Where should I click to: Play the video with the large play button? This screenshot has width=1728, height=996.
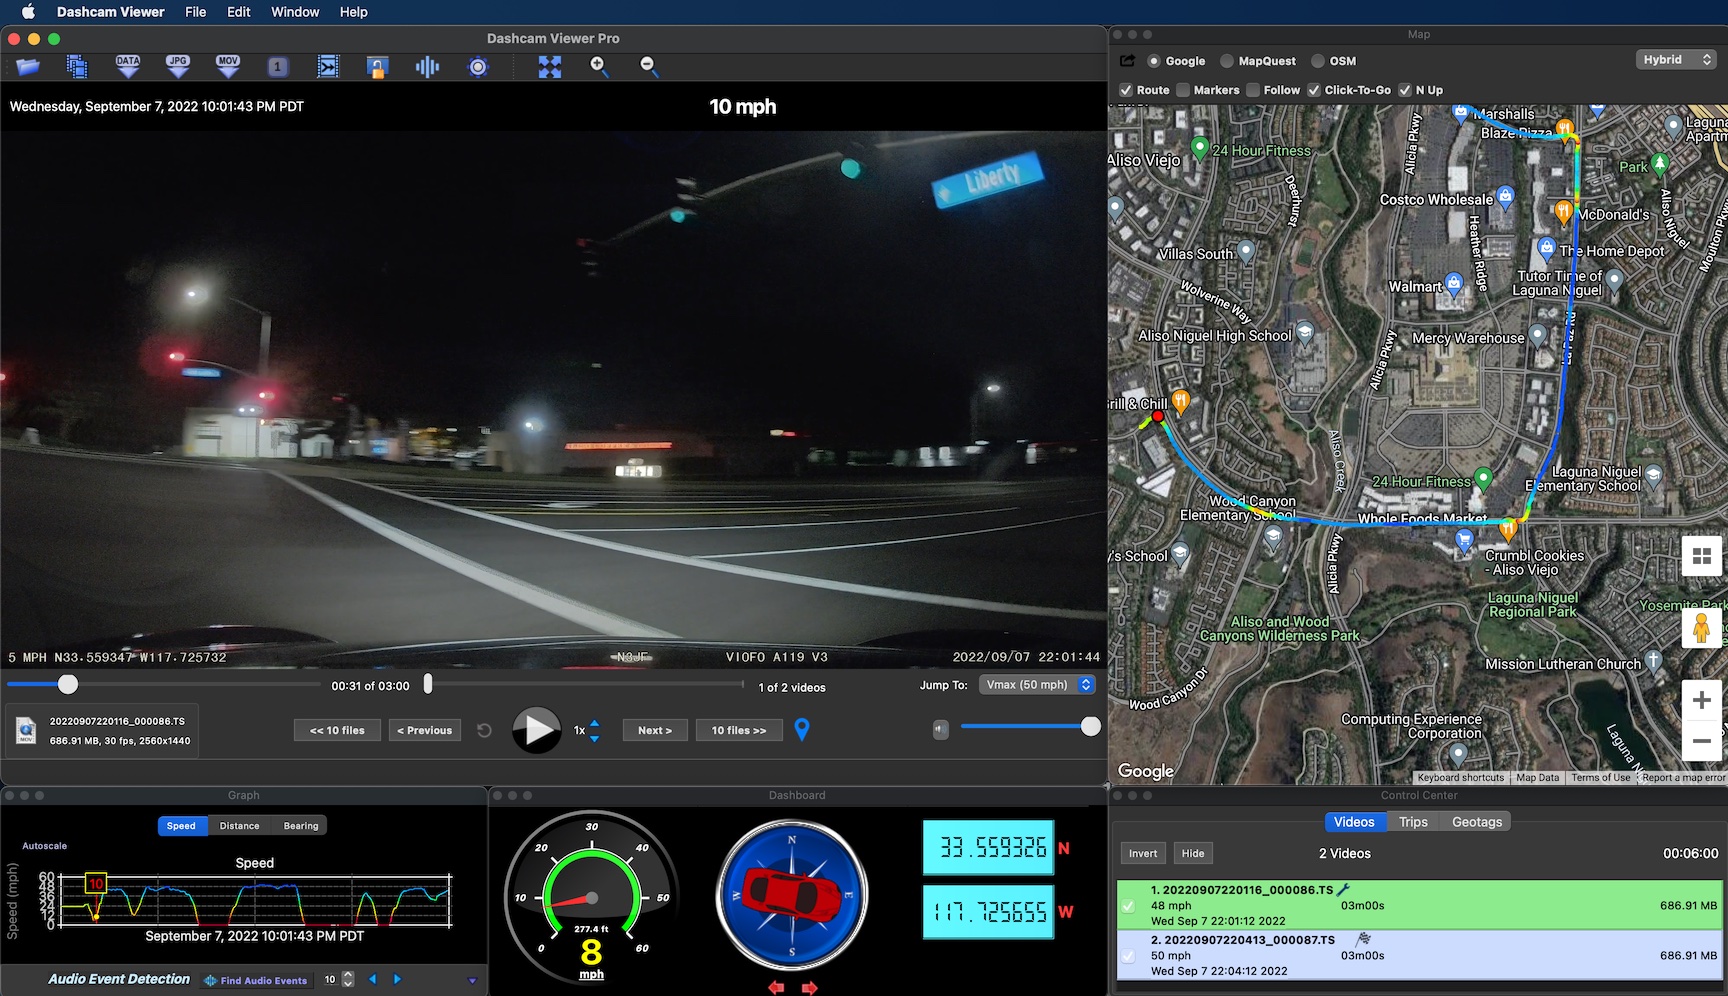(537, 731)
